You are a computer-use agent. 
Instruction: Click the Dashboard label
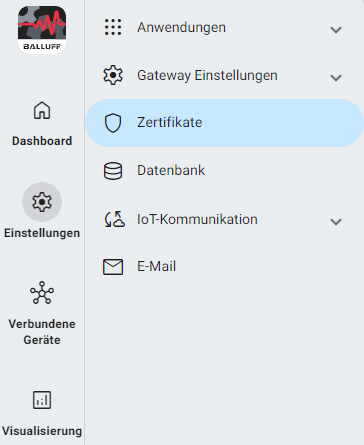point(42,141)
